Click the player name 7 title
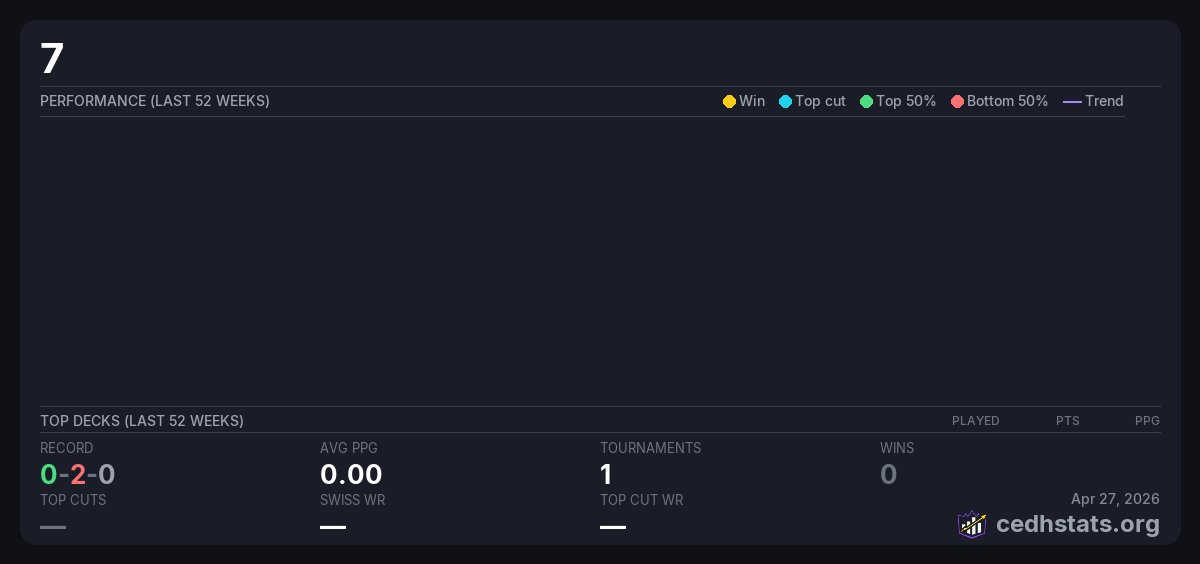Image resolution: width=1200 pixels, height=564 pixels. [52, 59]
